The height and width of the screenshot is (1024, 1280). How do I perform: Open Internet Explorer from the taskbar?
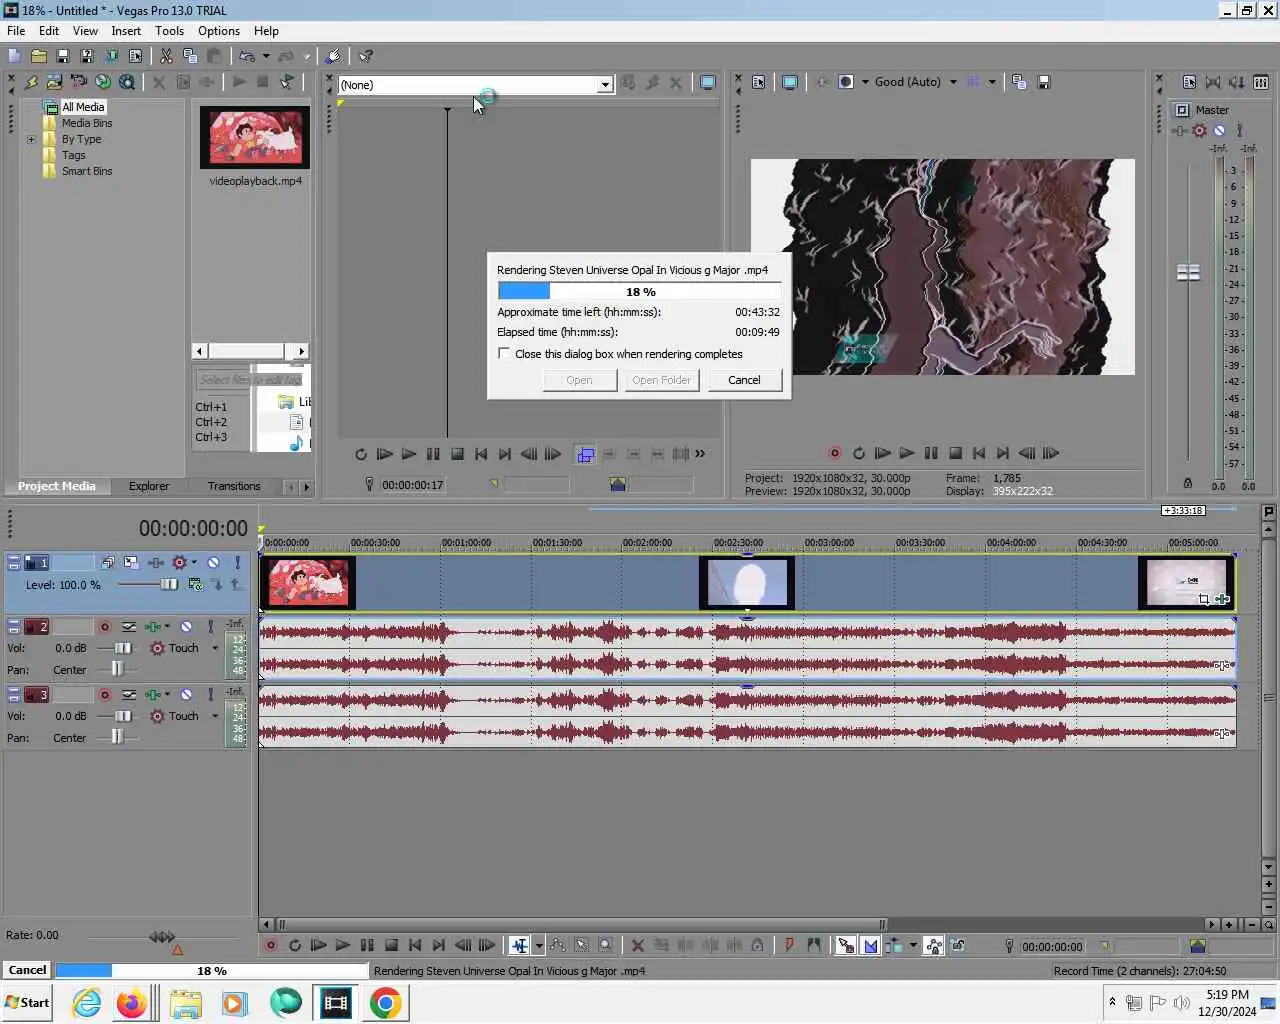87,1003
